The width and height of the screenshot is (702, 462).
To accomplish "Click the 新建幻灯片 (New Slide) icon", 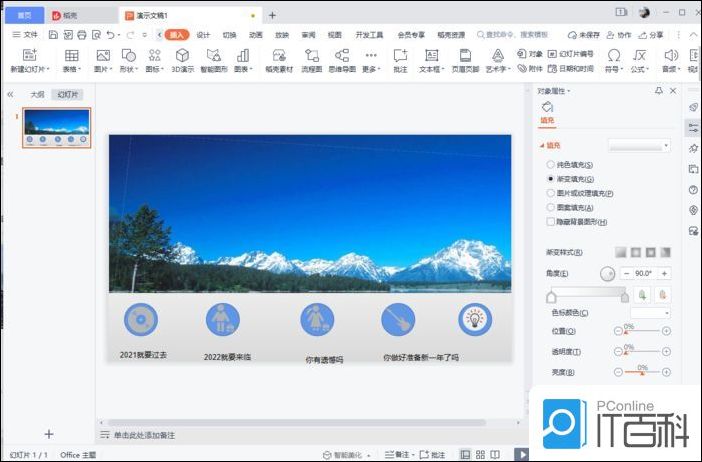I will 28,57.
